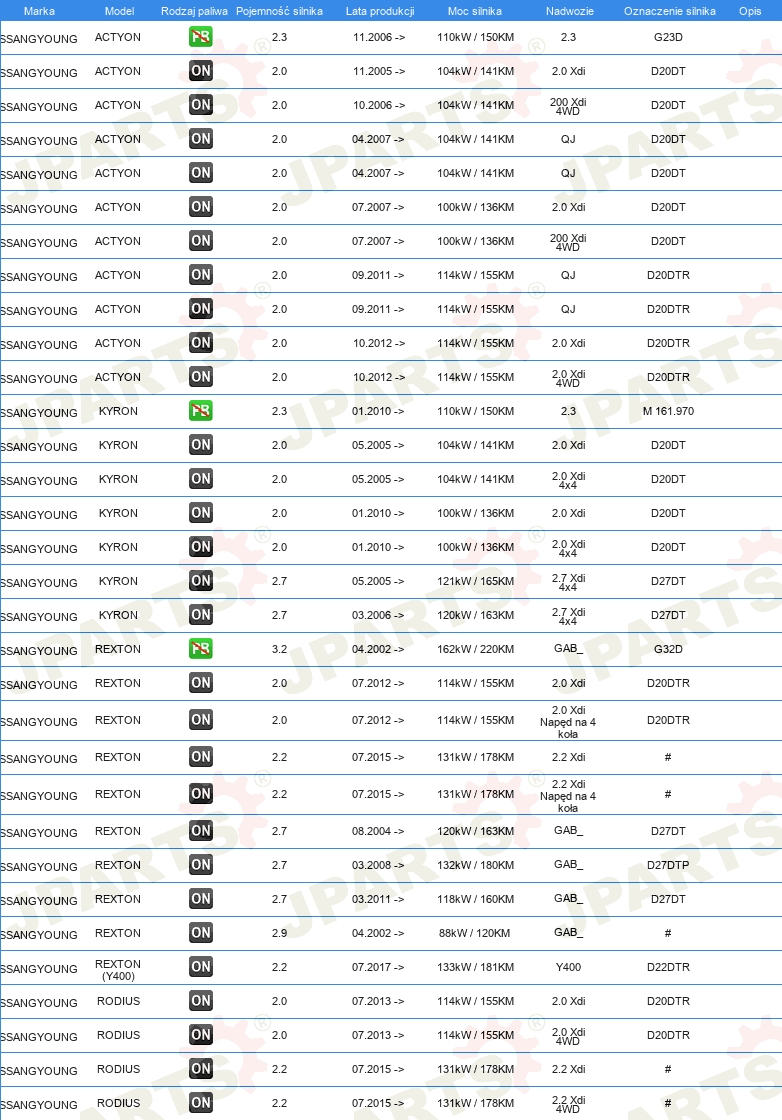782x1120 pixels.
Task: Click the petrol fuel icon in the KYRON M 161.970 row
Action: tap(201, 411)
